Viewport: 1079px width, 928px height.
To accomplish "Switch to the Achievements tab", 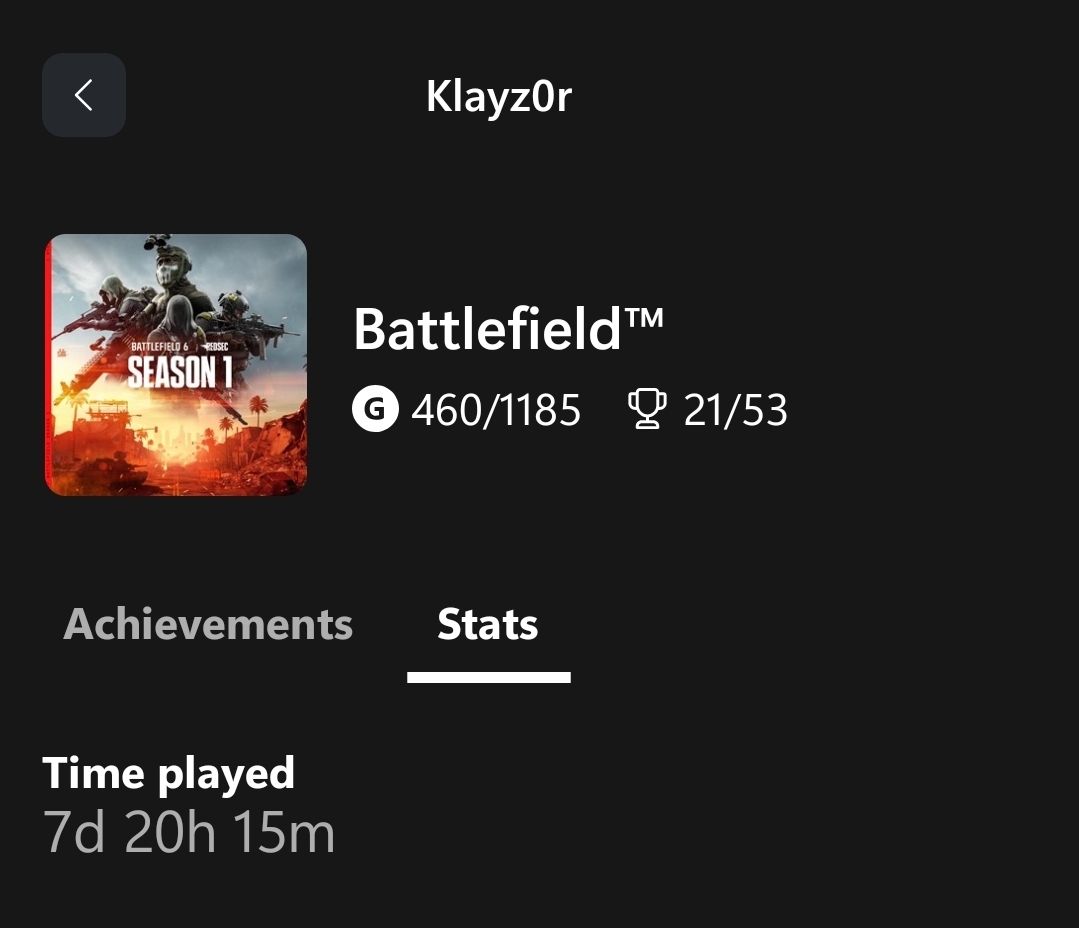I will pos(208,625).
